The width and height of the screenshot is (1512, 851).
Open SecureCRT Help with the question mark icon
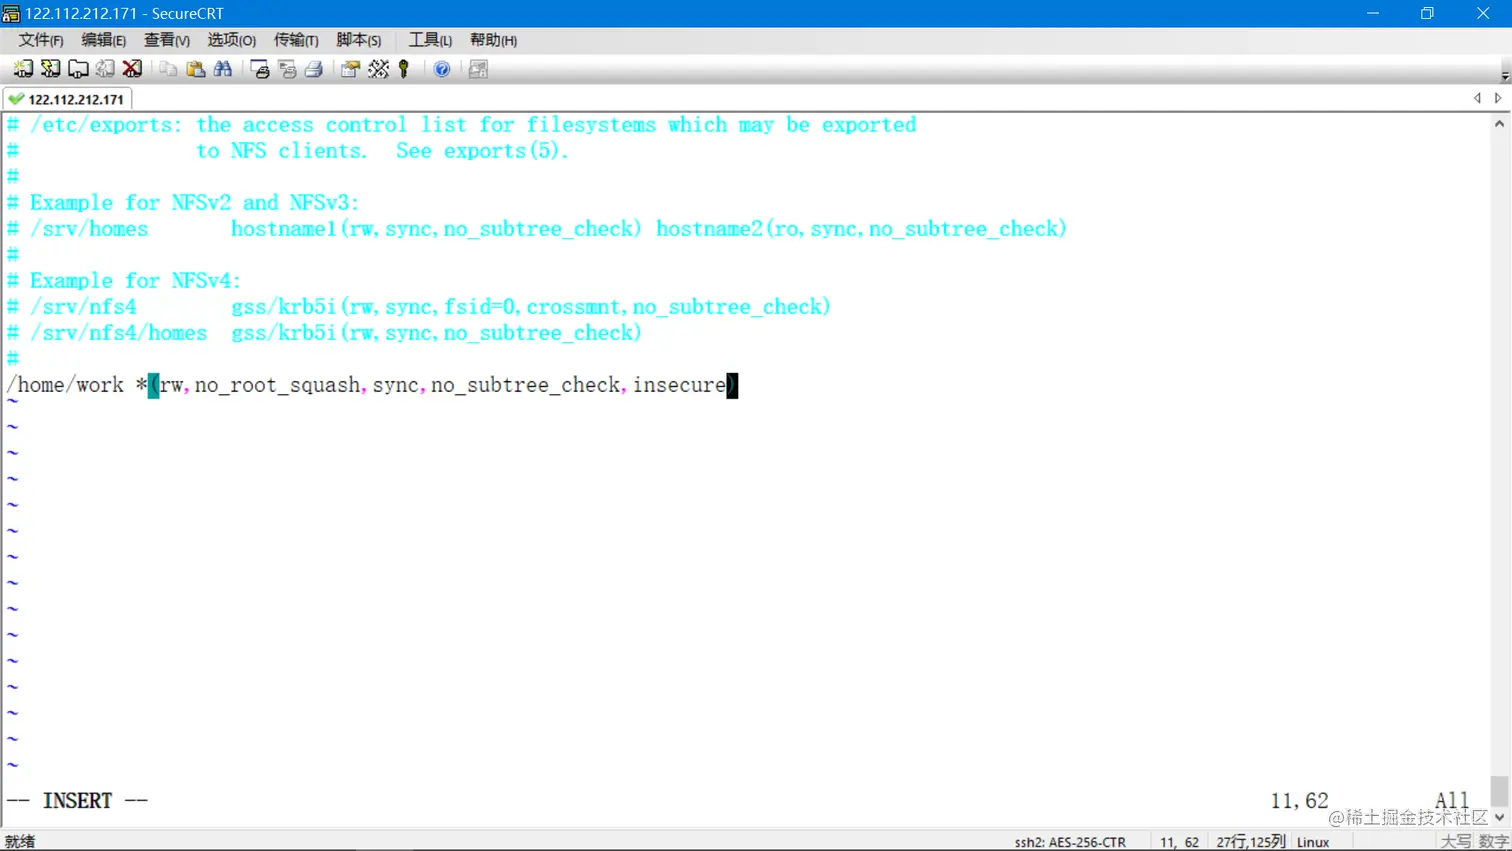(441, 68)
